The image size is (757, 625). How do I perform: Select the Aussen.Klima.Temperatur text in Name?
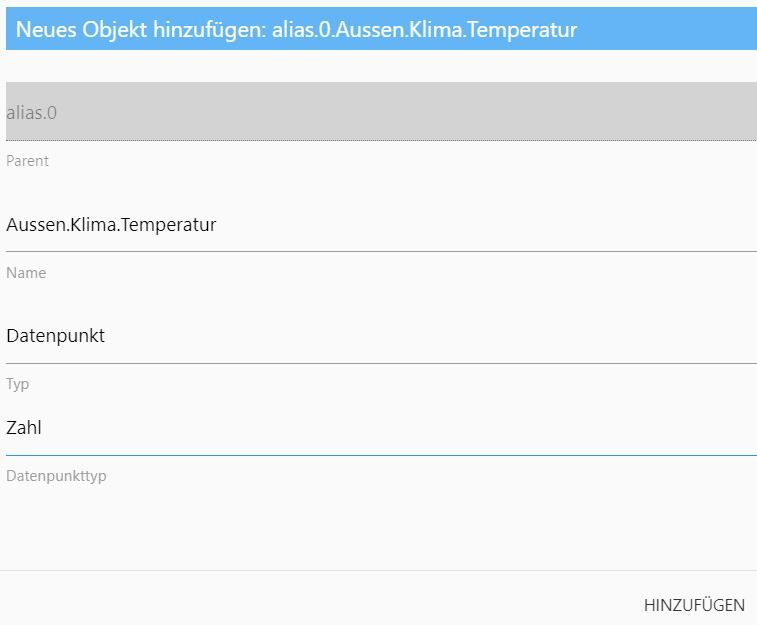point(111,225)
